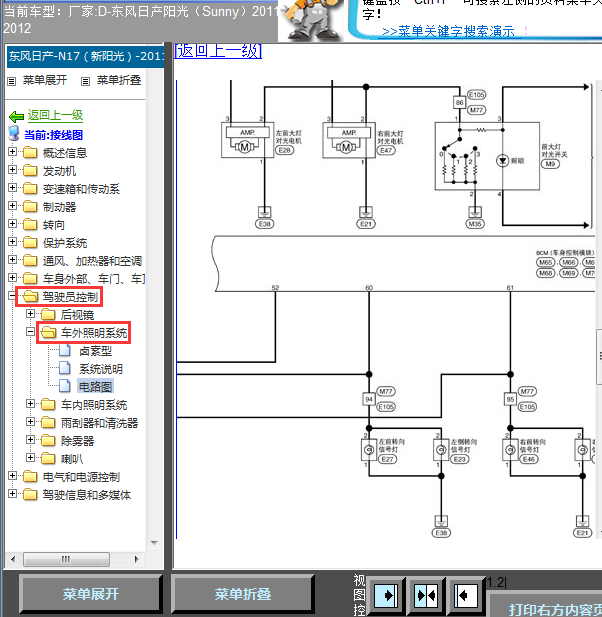The image size is (602, 617).
Task: Click the 喇叭 folder icon
Action: 48,458
